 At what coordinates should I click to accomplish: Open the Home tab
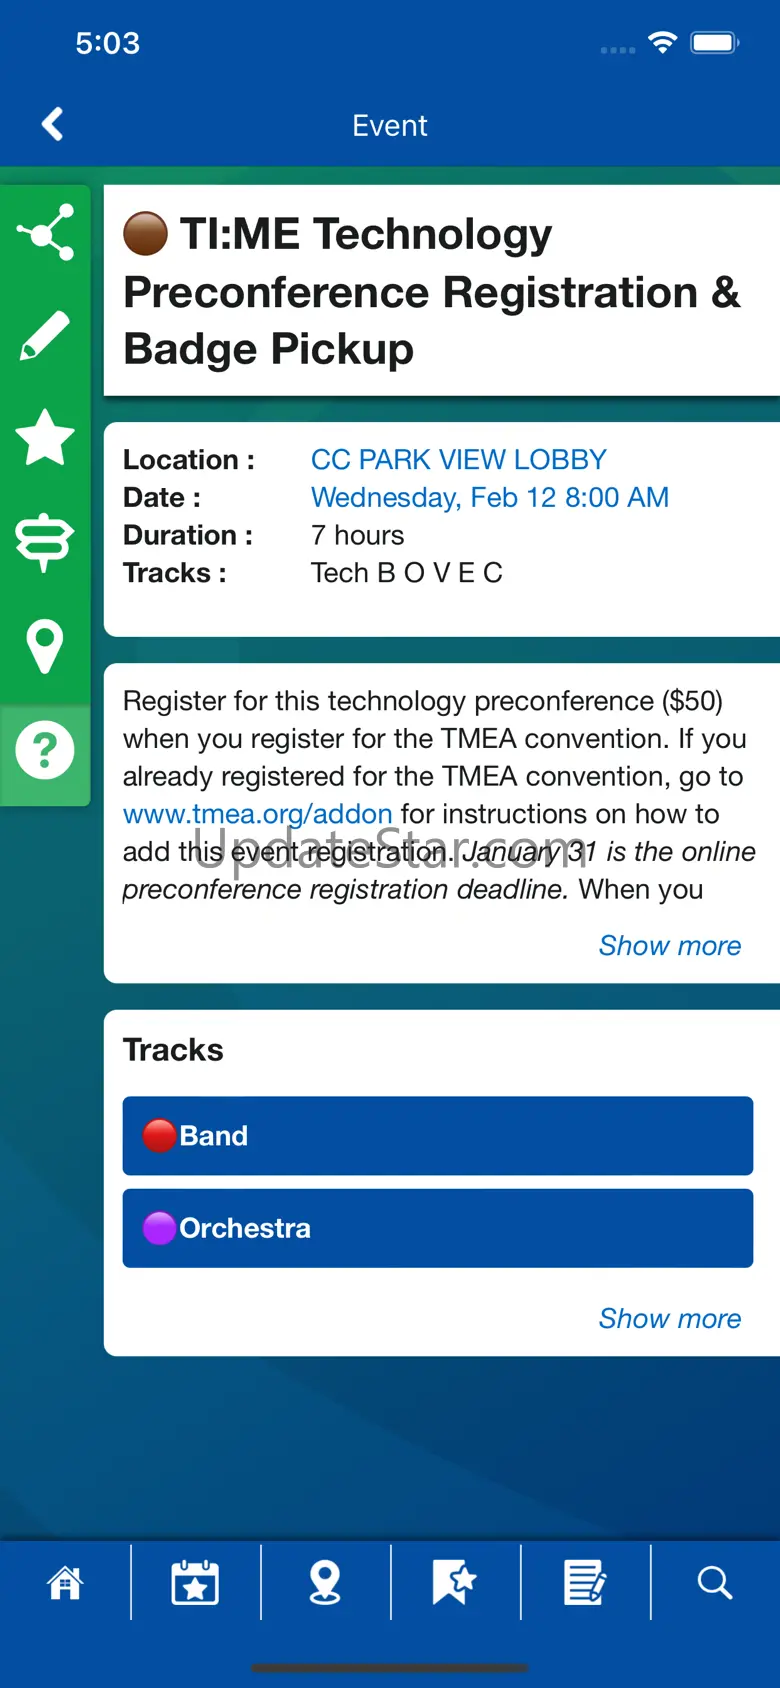tap(65, 1583)
